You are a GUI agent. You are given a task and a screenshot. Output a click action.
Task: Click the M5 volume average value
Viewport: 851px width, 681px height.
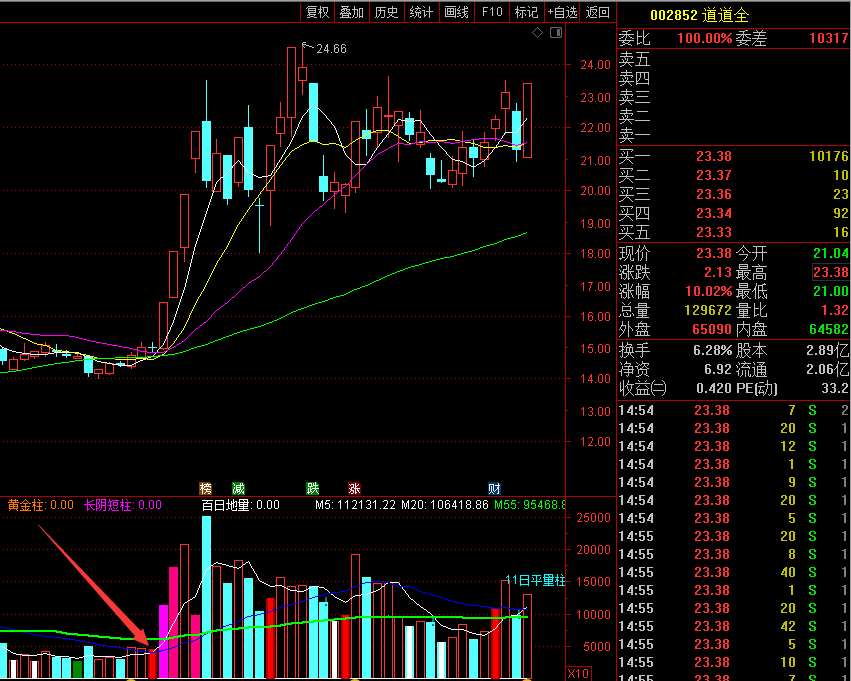(x=355, y=505)
